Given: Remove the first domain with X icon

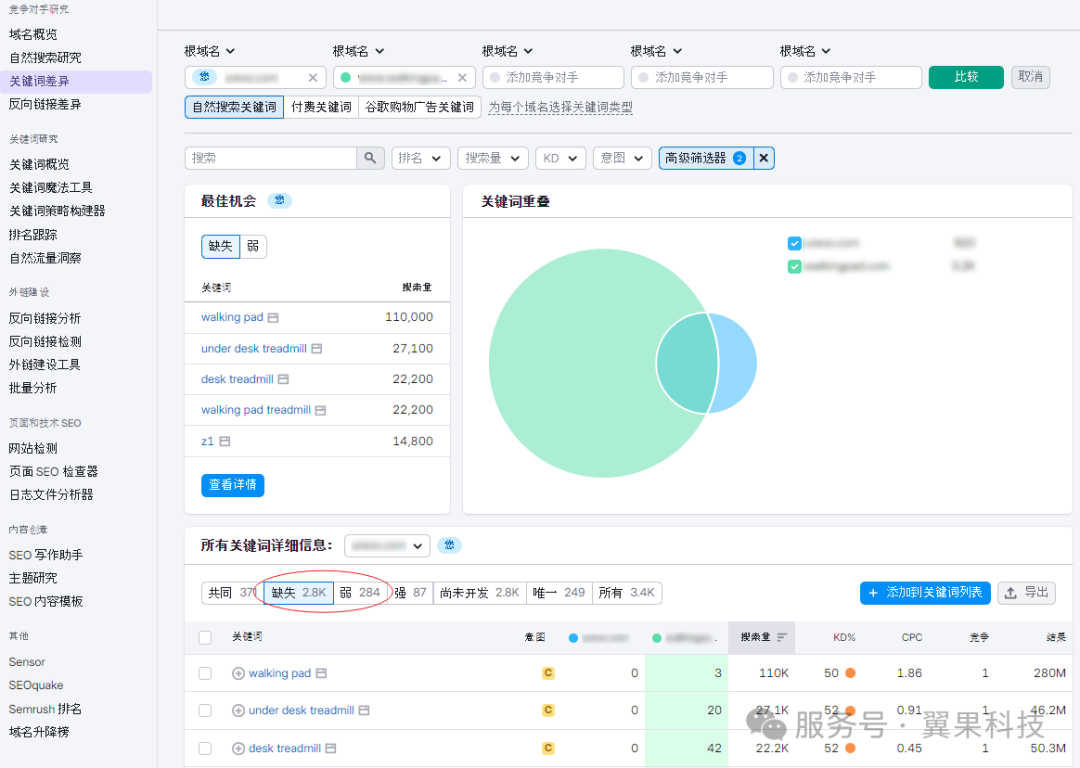Looking at the screenshot, I should pyautogui.click(x=312, y=78).
